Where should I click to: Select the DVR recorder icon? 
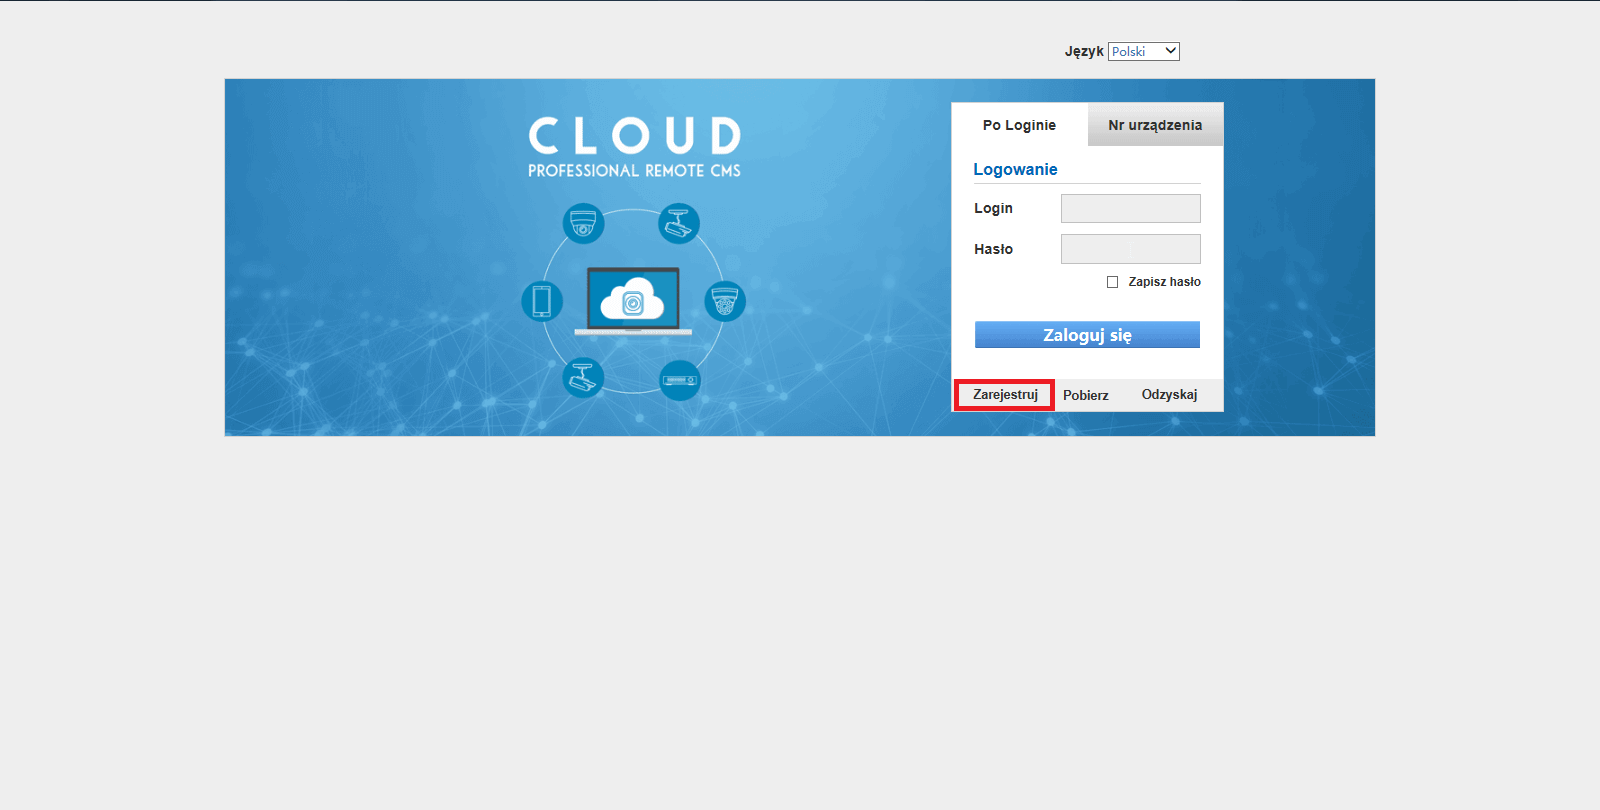680,380
